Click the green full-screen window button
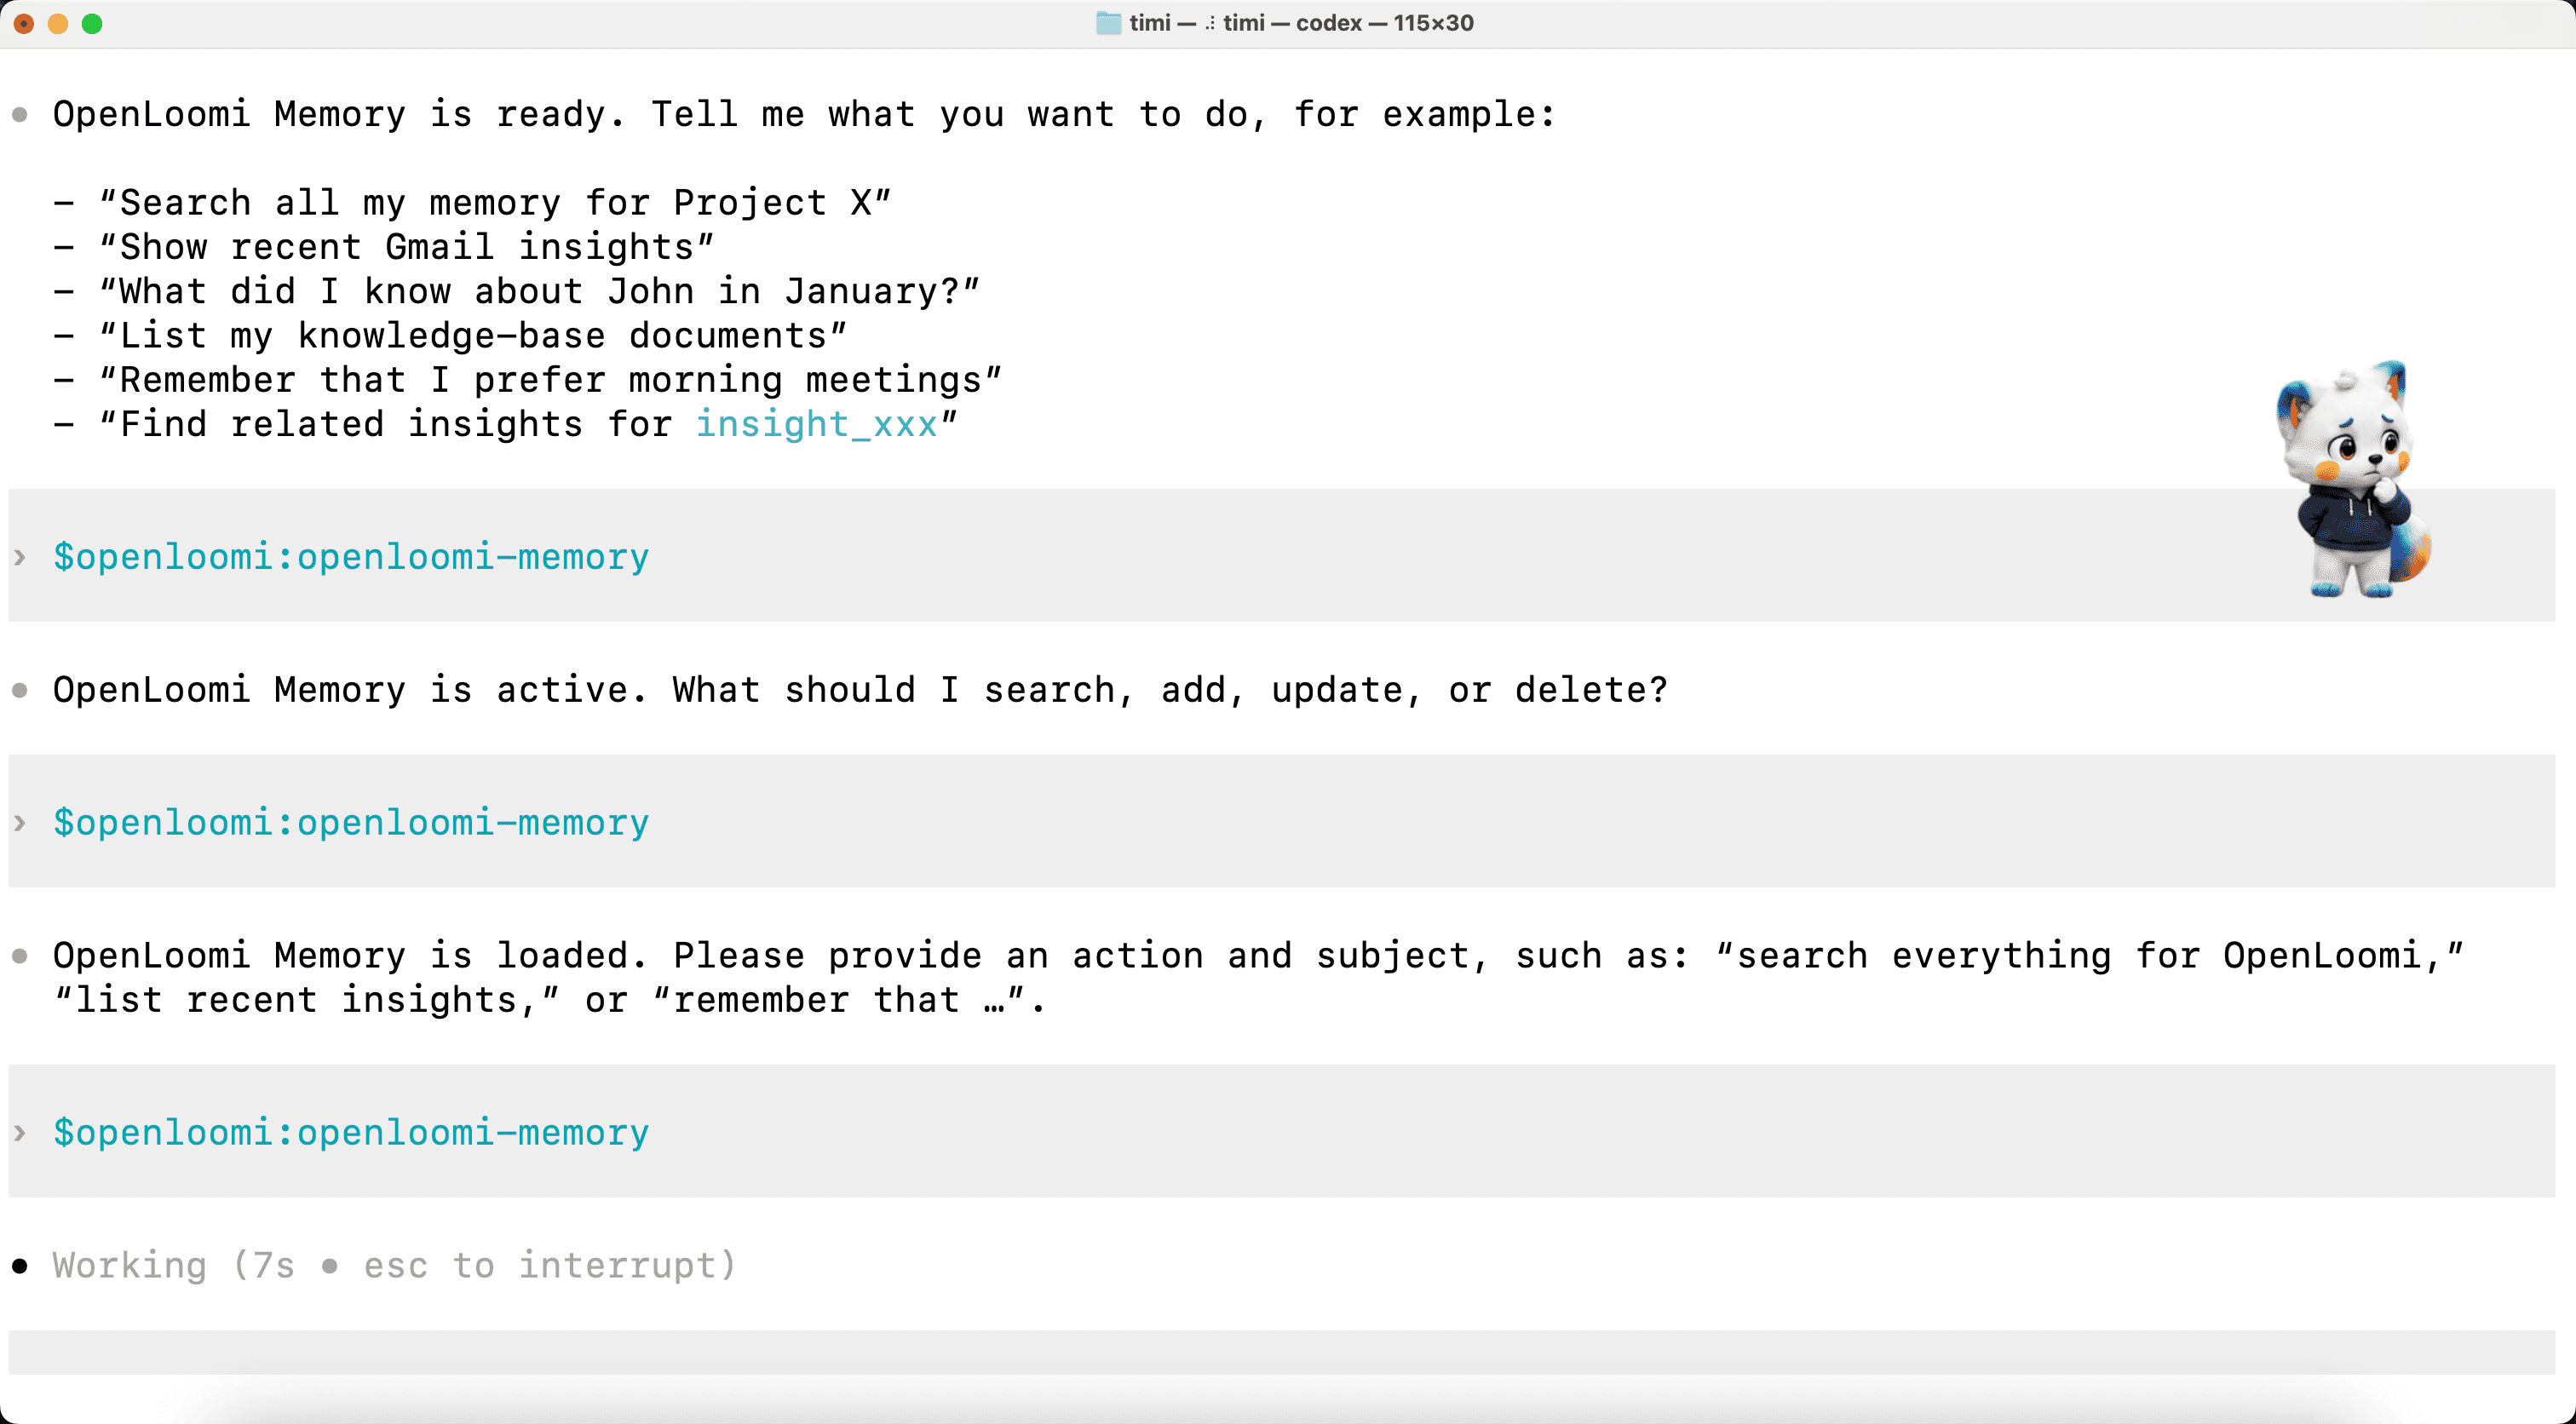 tap(92, 24)
